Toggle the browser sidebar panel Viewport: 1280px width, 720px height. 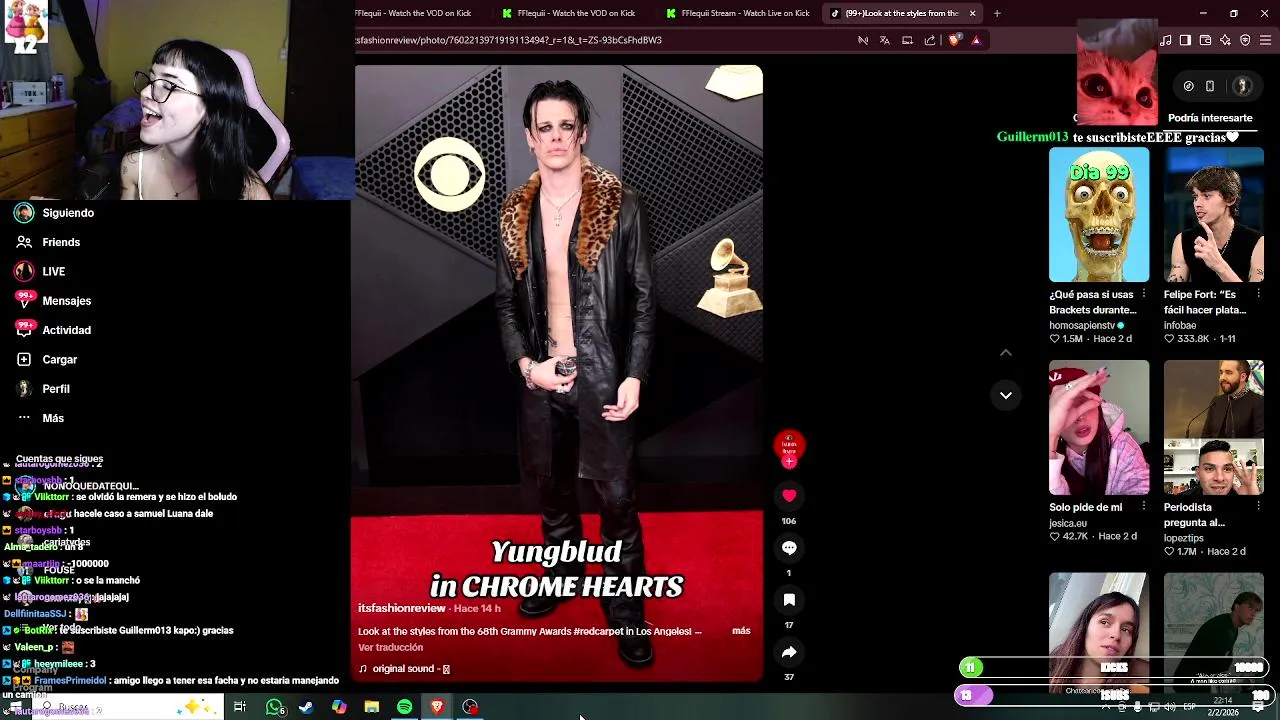(x=1185, y=40)
